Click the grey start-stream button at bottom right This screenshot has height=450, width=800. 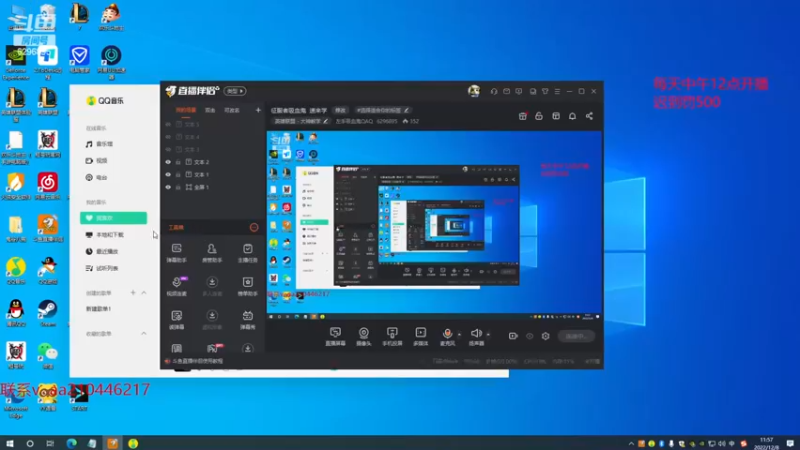coord(576,336)
